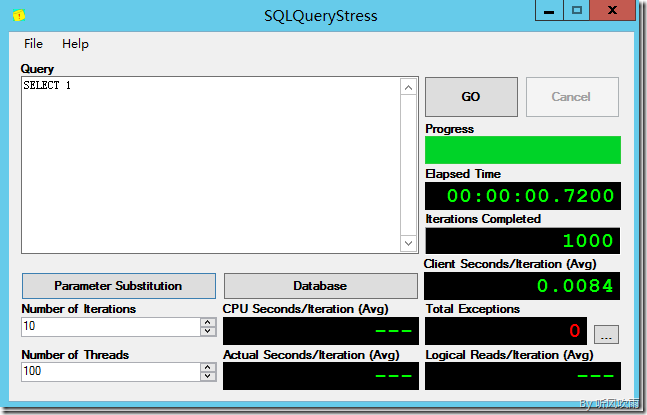Click the SQLQueryStress app icon in title bar

[19, 16]
